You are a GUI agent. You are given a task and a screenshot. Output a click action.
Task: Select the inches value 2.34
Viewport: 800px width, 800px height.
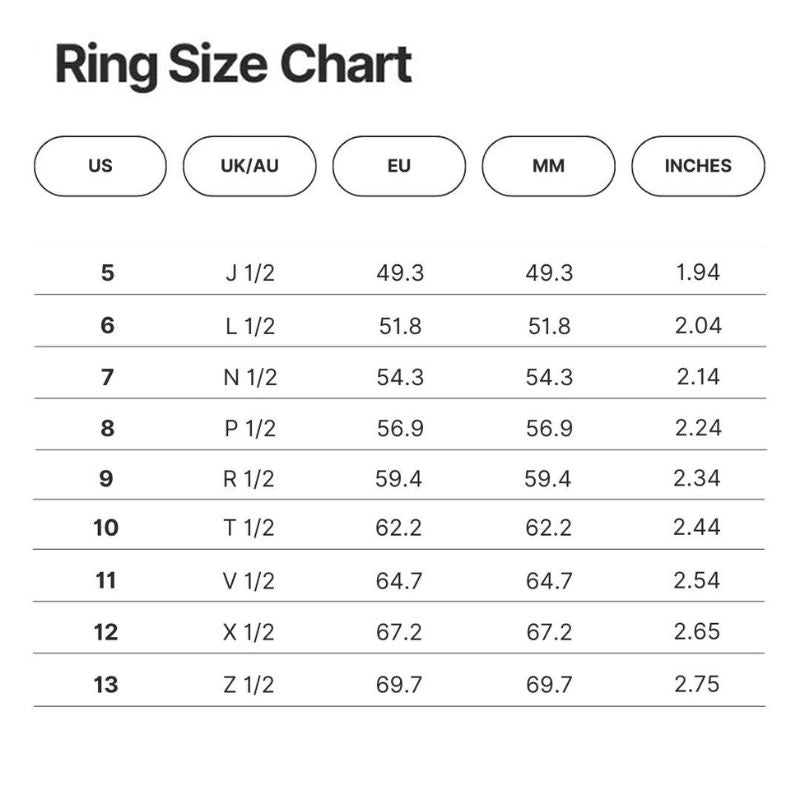[697, 478]
